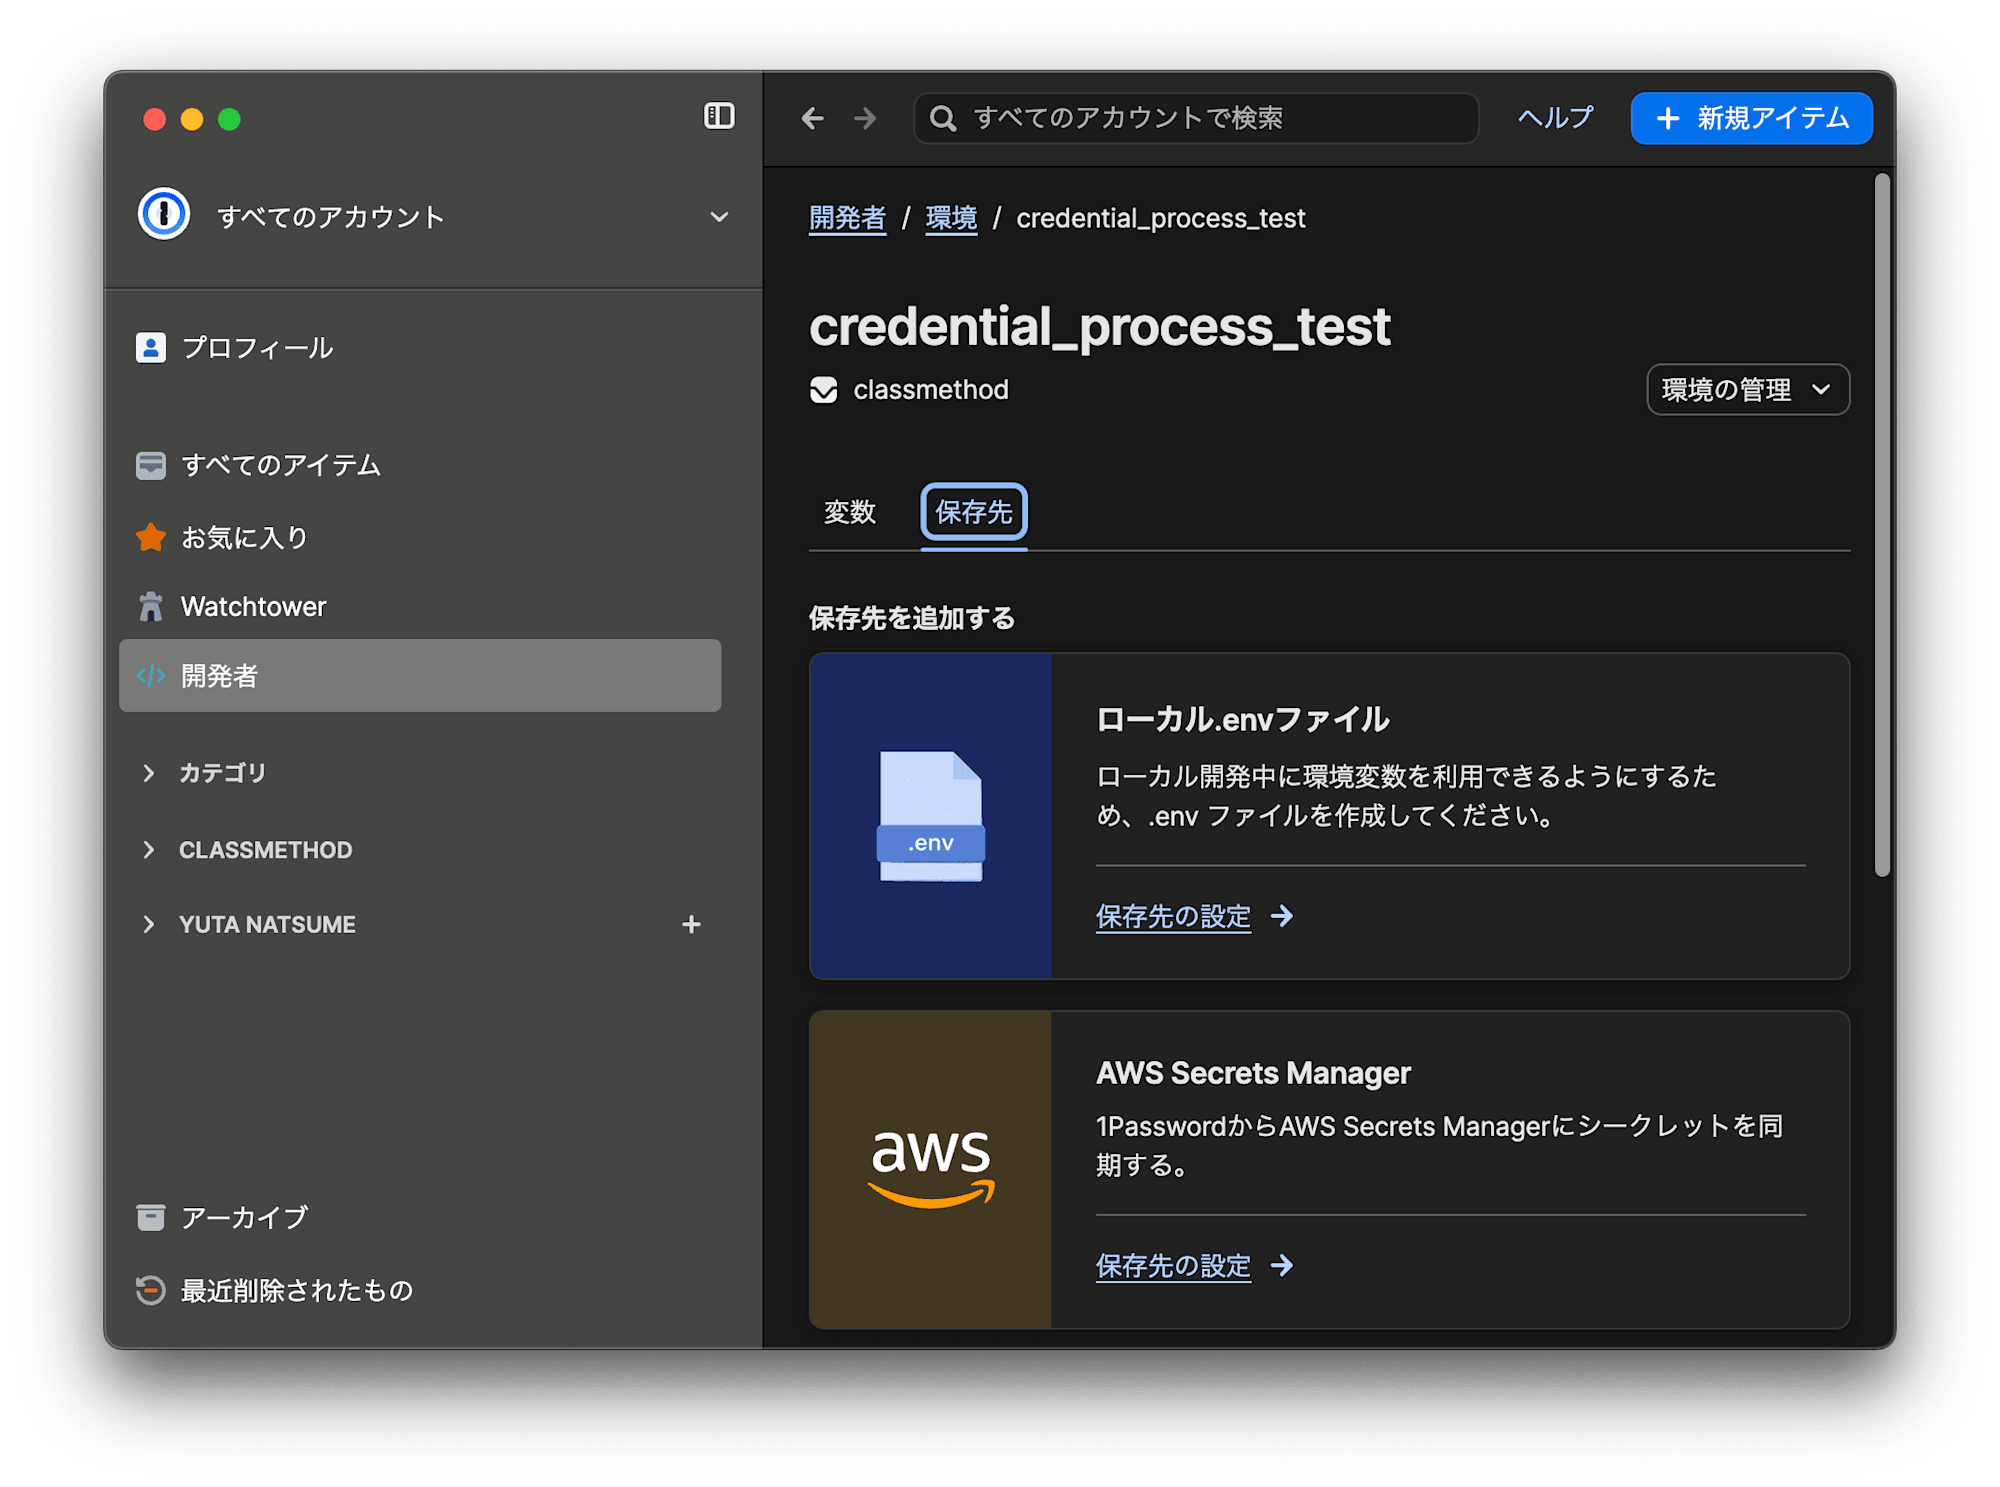Click 保存先の設定 link for AWS Secrets Manager
This screenshot has width=2000, height=1487.
[x=1173, y=1266]
